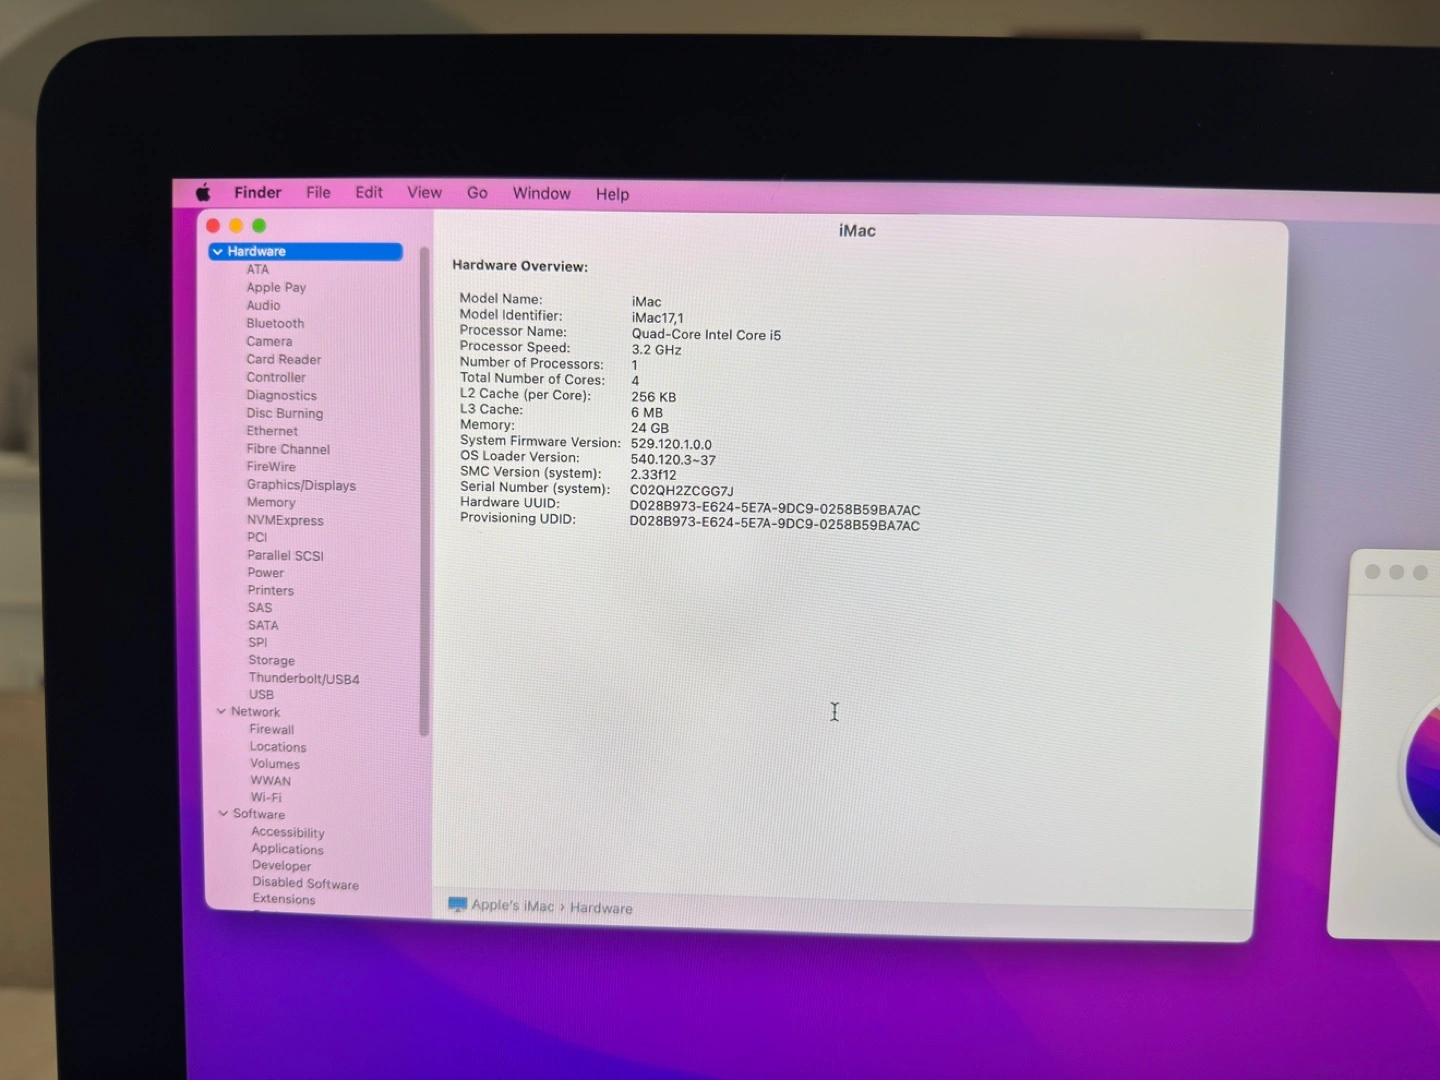1440x1080 pixels.
Task: Open the Apple menu
Action: click(x=203, y=192)
